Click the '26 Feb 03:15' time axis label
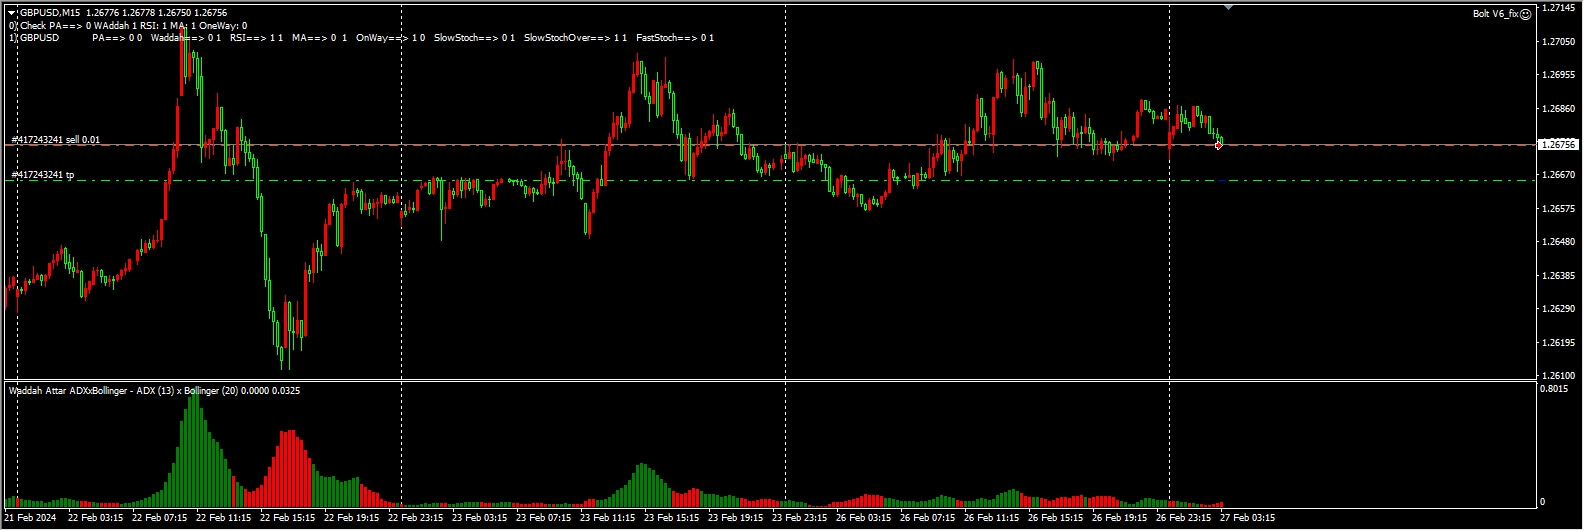The image size is (1584, 531). tap(865, 518)
